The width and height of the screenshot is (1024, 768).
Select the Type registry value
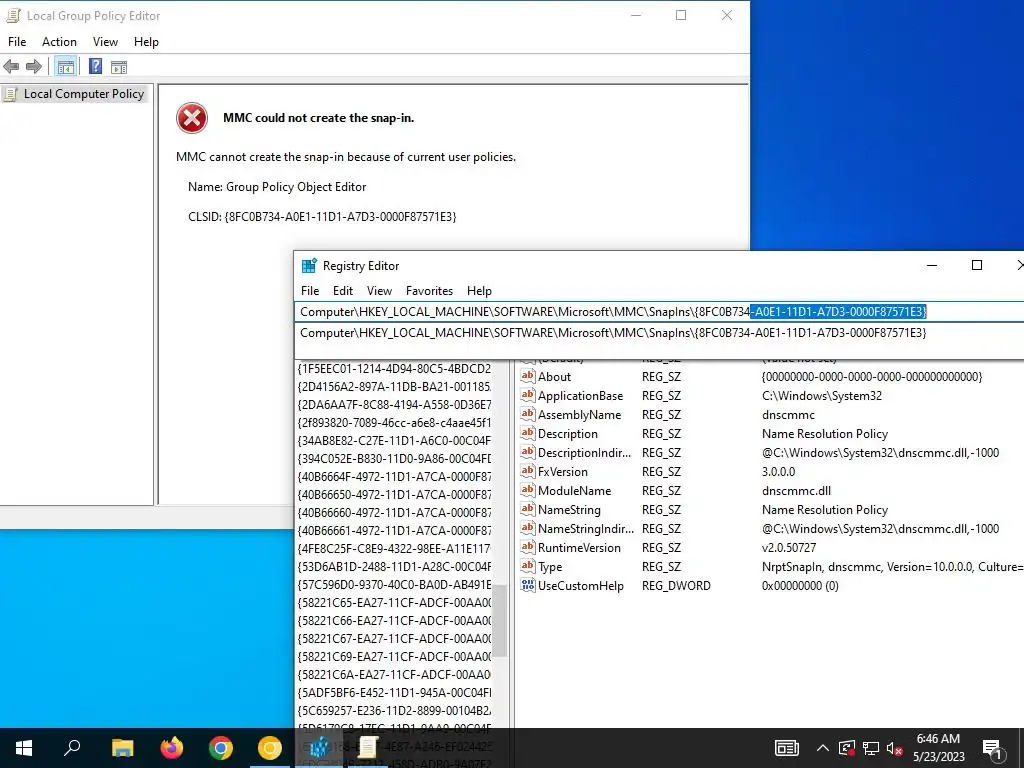[x=550, y=567]
